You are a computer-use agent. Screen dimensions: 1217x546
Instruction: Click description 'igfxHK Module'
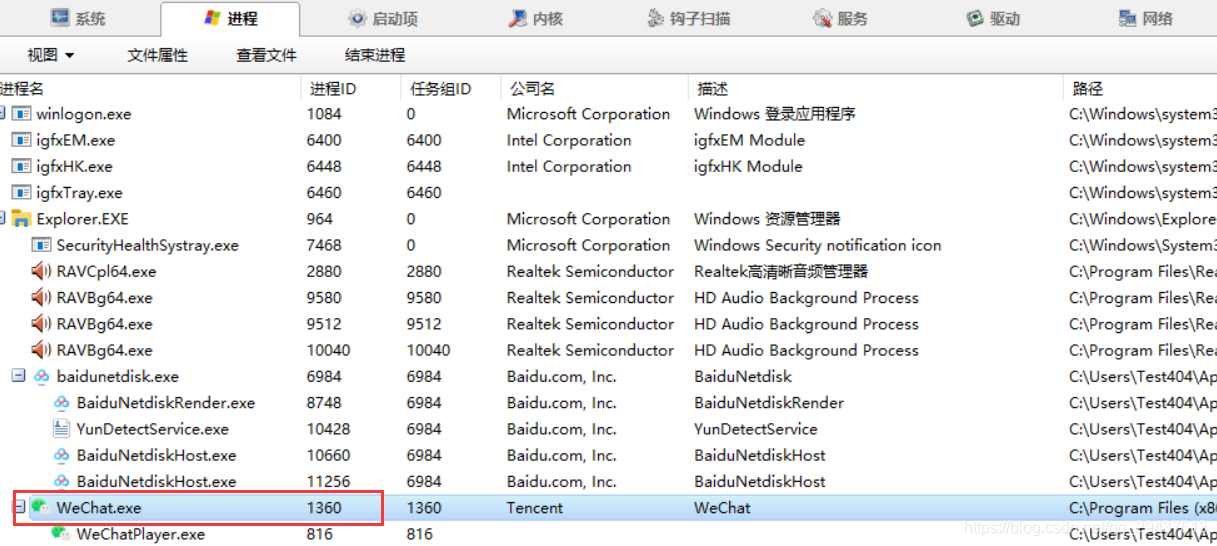(748, 166)
